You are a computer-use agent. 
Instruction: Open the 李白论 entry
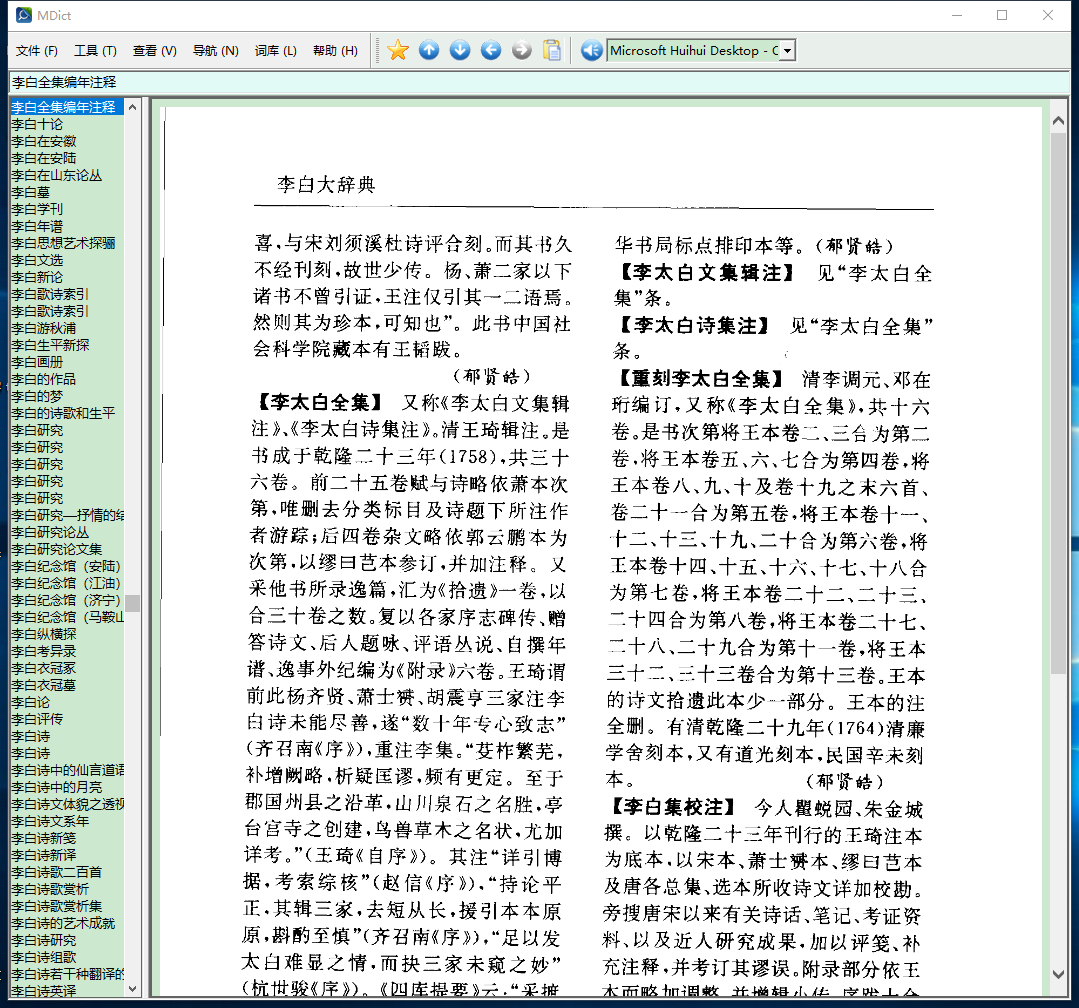point(31,702)
